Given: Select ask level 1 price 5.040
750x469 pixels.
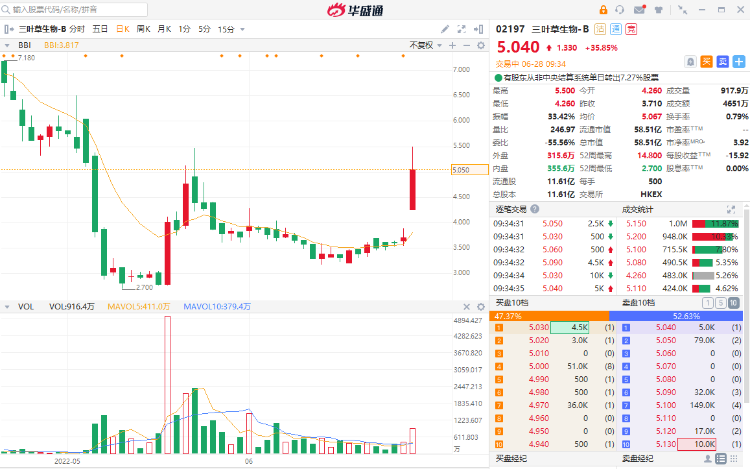Looking at the screenshot, I should tap(666, 327).
